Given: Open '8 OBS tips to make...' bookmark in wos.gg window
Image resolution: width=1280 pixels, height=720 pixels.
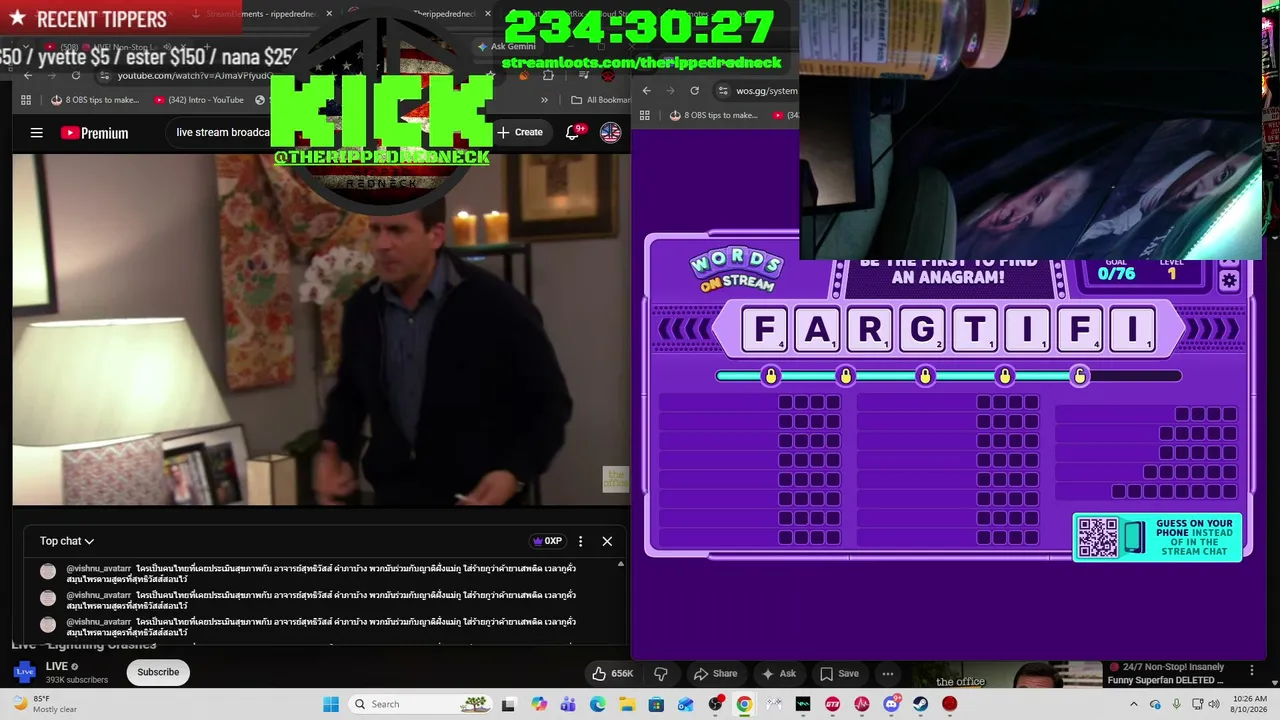Looking at the screenshot, I should coord(714,115).
